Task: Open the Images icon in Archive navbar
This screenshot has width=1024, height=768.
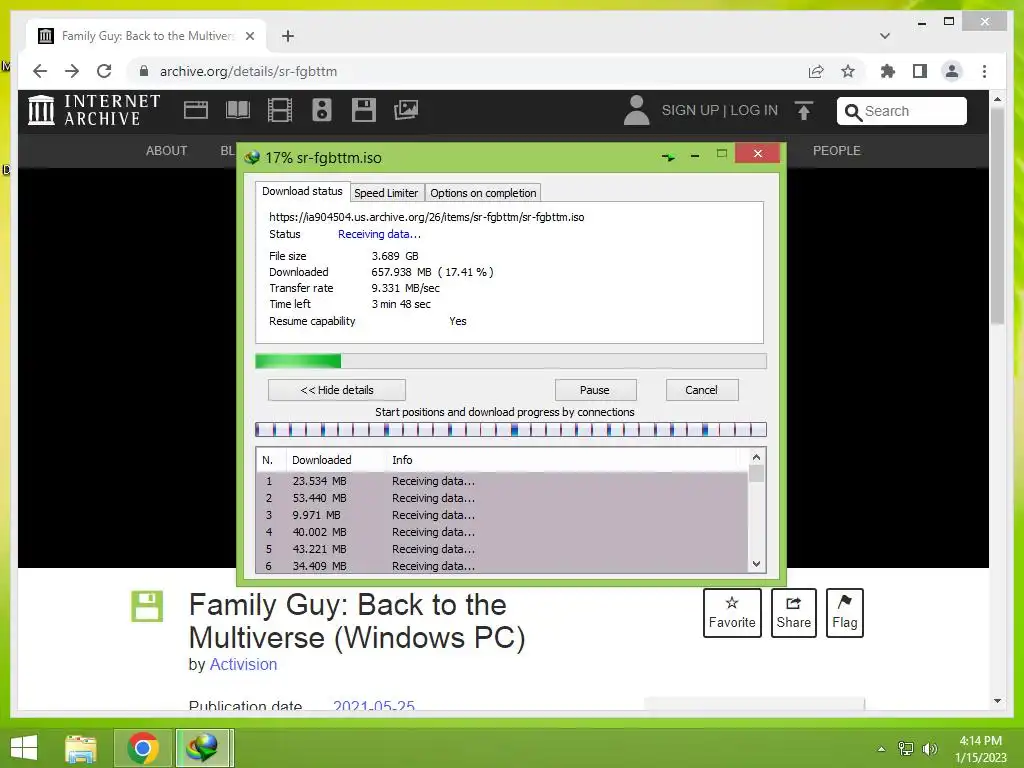Action: tap(406, 110)
